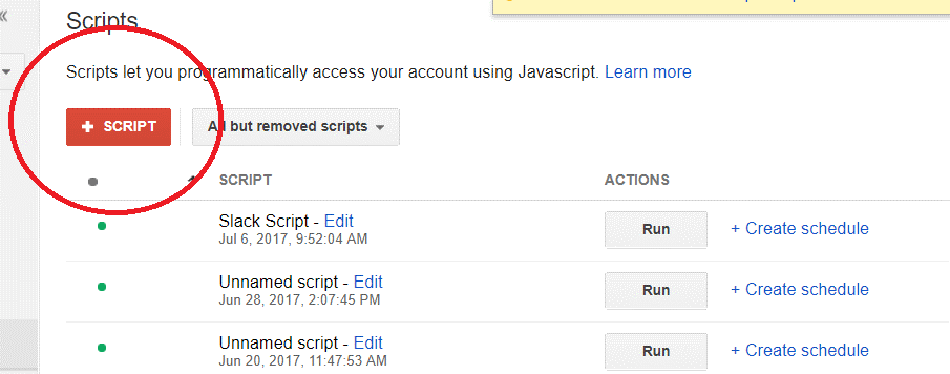Open the All but removed scripts dropdown
950x374 pixels.
click(x=296, y=127)
